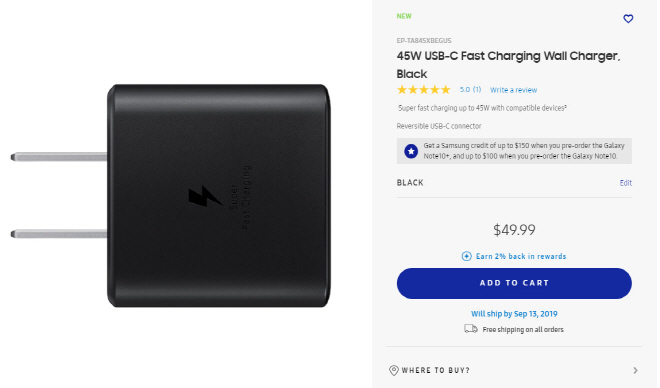The image size is (660, 388).
Task: Click the five-star rating stars
Action: (424, 90)
